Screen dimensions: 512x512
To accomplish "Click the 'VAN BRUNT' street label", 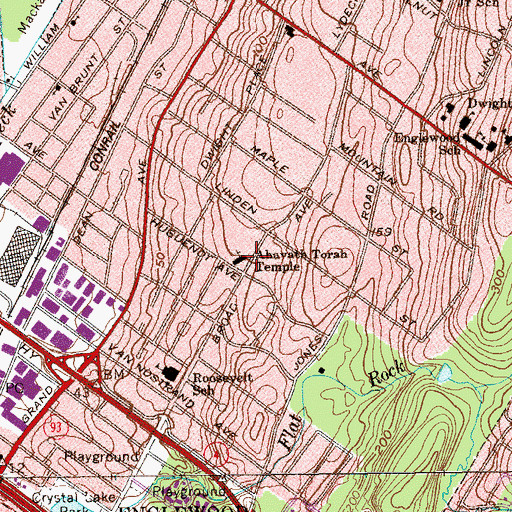I will pos(74,87).
